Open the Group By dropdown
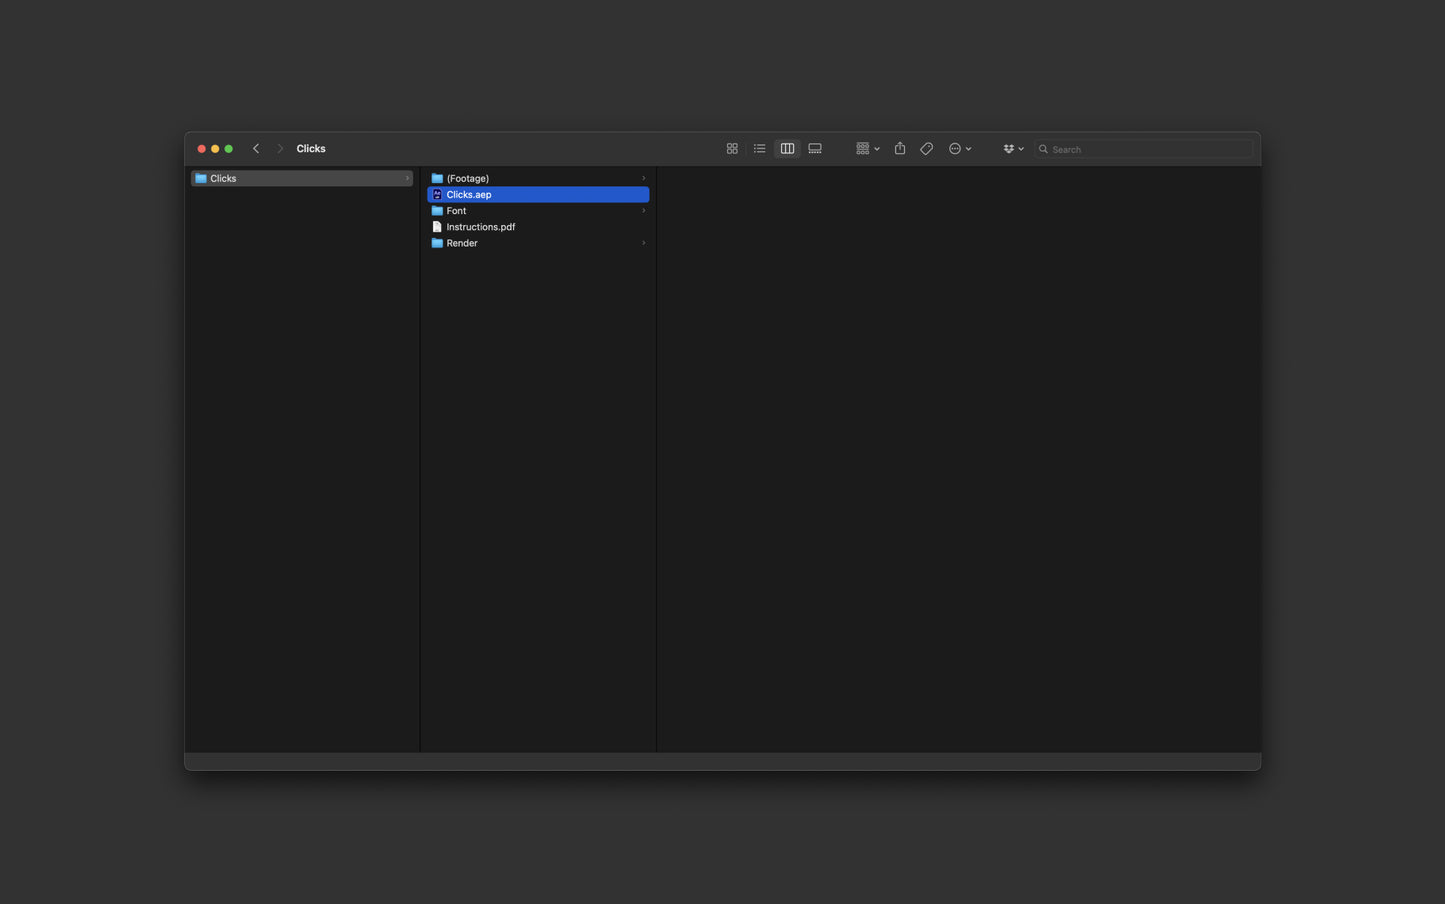The width and height of the screenshot is (1445, 904). 868,149
